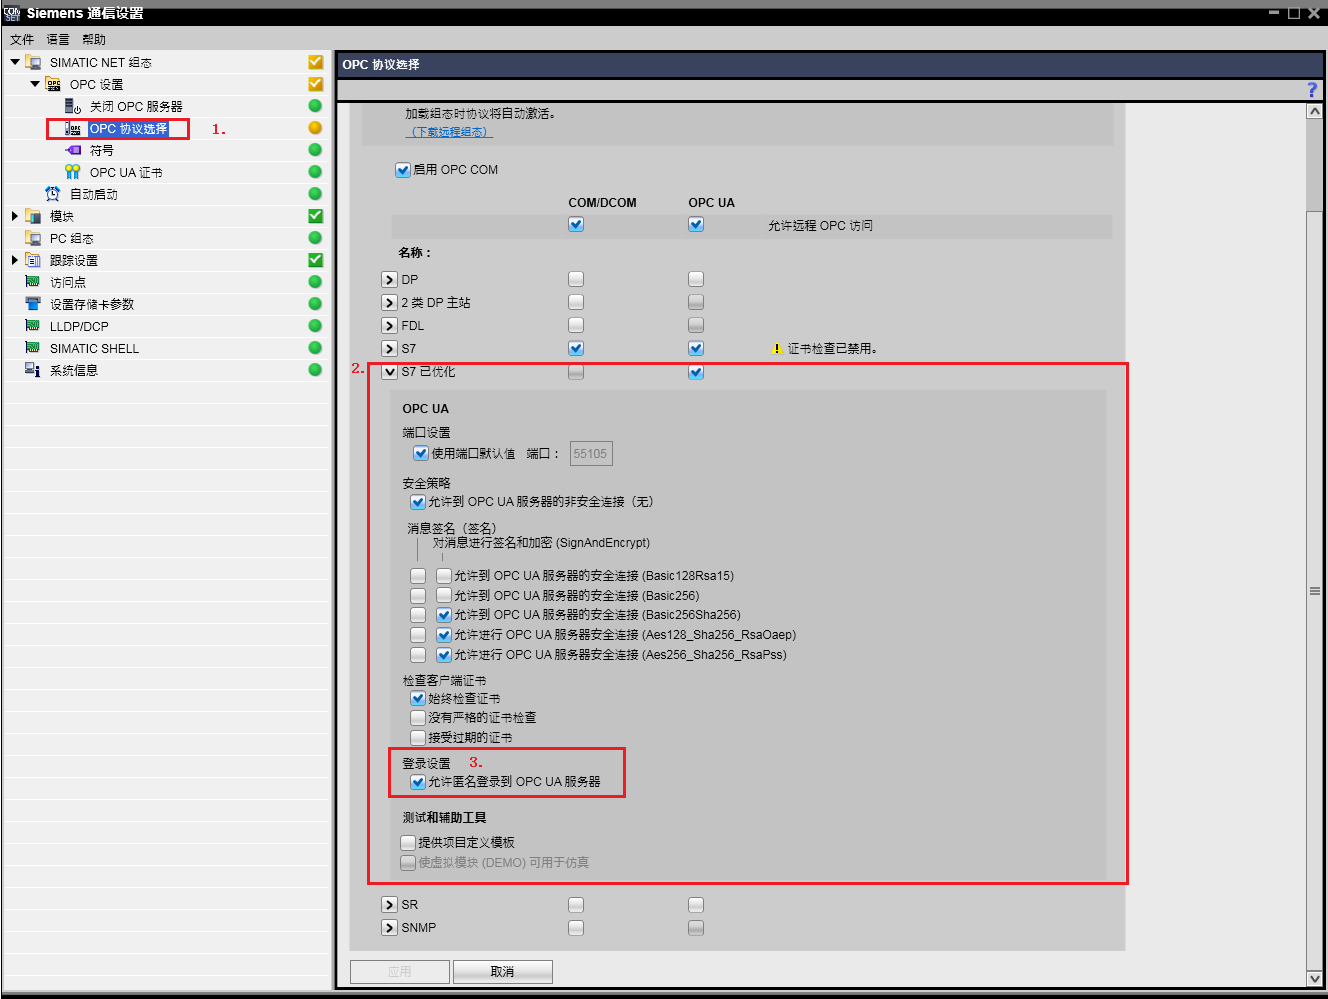Open the 帮助 menu

pos(94,40)
